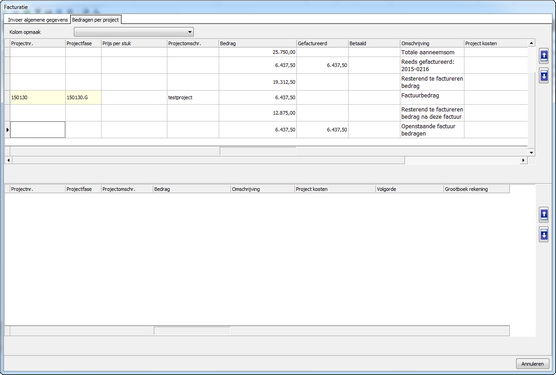This screenshot has height=375, width=556.
Task: Click the Grootboek rekening column header
Action: tap(477, 189)
